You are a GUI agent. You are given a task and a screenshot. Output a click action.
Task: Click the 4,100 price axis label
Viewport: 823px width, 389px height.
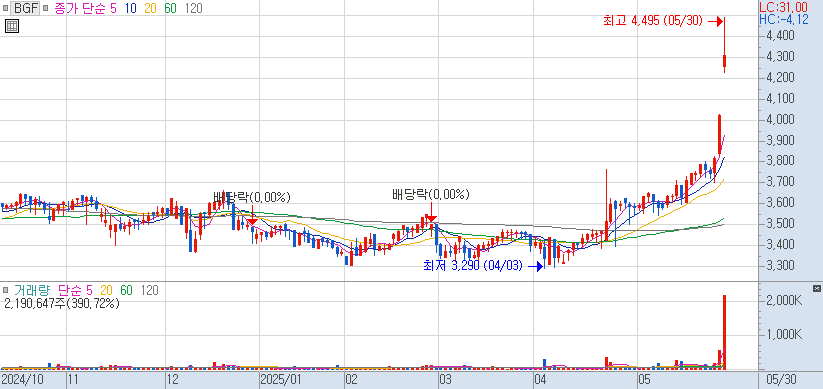pos(780,99)
